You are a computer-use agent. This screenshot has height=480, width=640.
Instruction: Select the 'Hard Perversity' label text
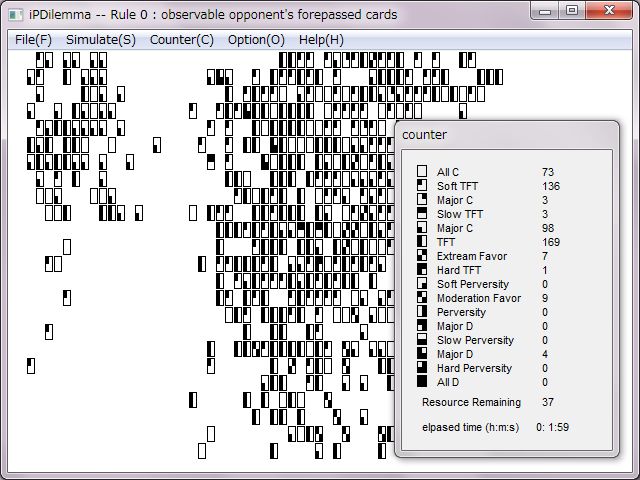click(474, 368)
